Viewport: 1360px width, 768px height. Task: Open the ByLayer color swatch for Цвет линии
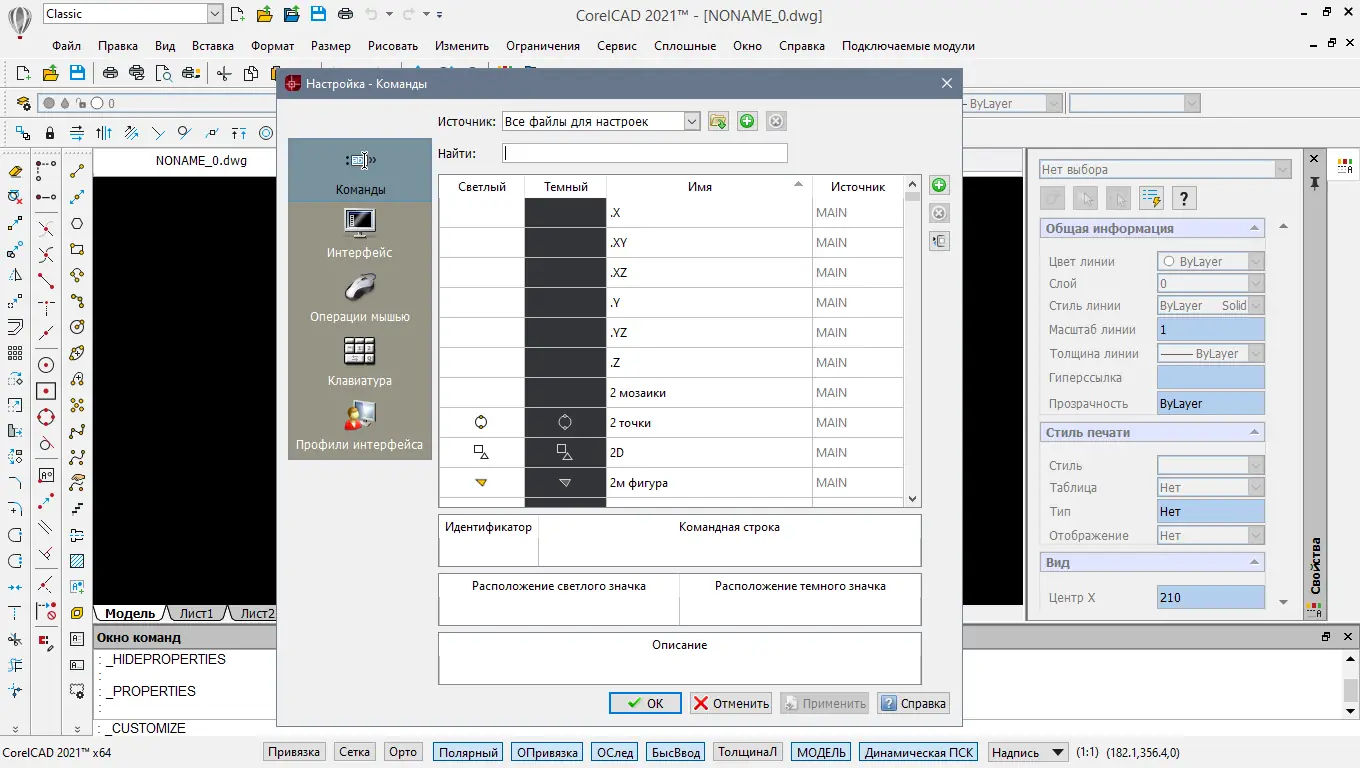(1209, 260)
